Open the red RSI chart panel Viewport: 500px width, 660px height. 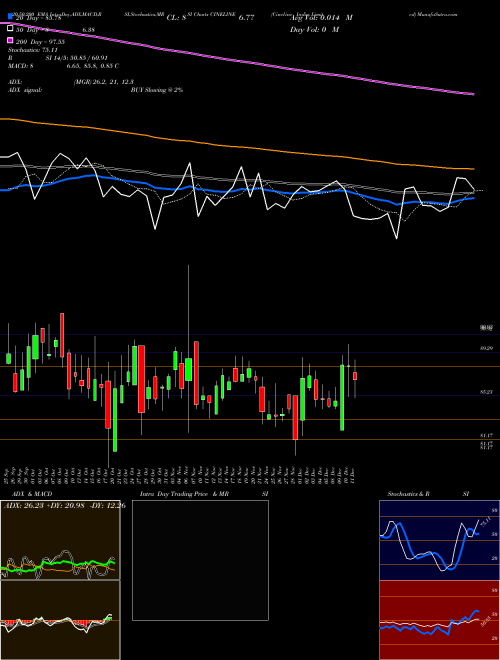click(439, 620)
